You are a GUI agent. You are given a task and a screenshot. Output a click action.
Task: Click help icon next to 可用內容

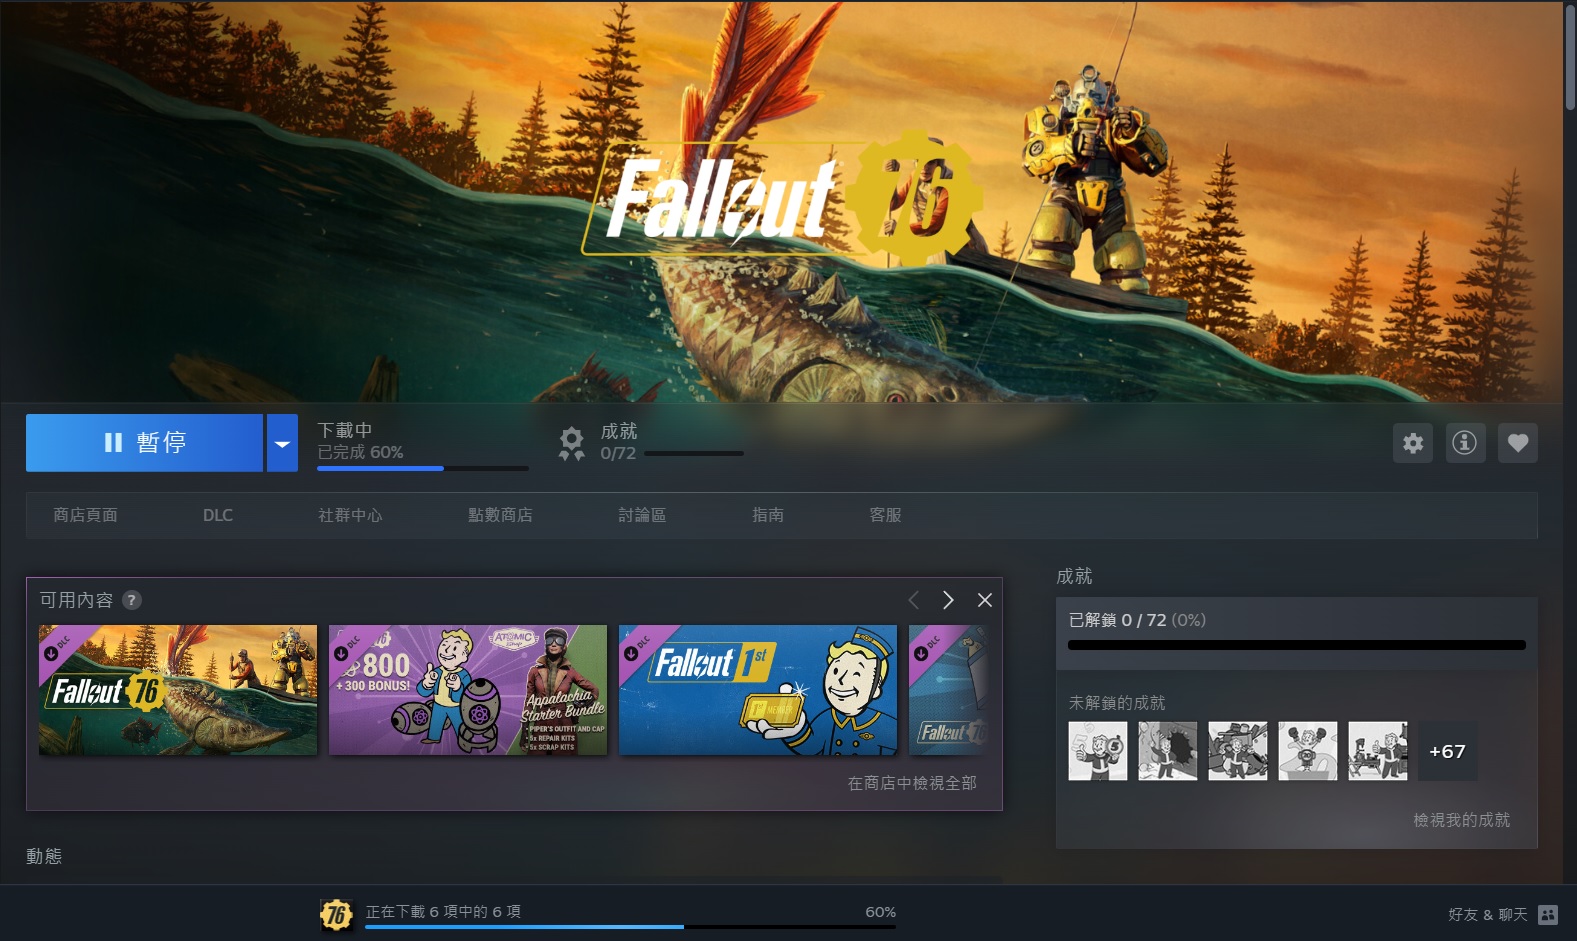[131, 600]
